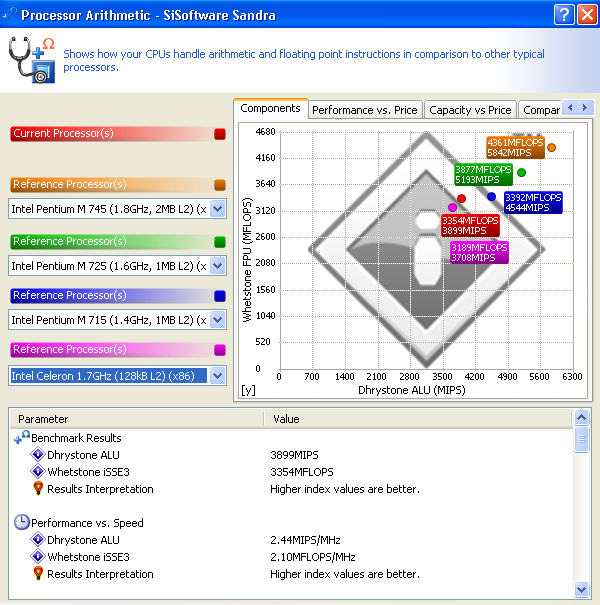Click the Help question mark button

[x=564, y=15]
